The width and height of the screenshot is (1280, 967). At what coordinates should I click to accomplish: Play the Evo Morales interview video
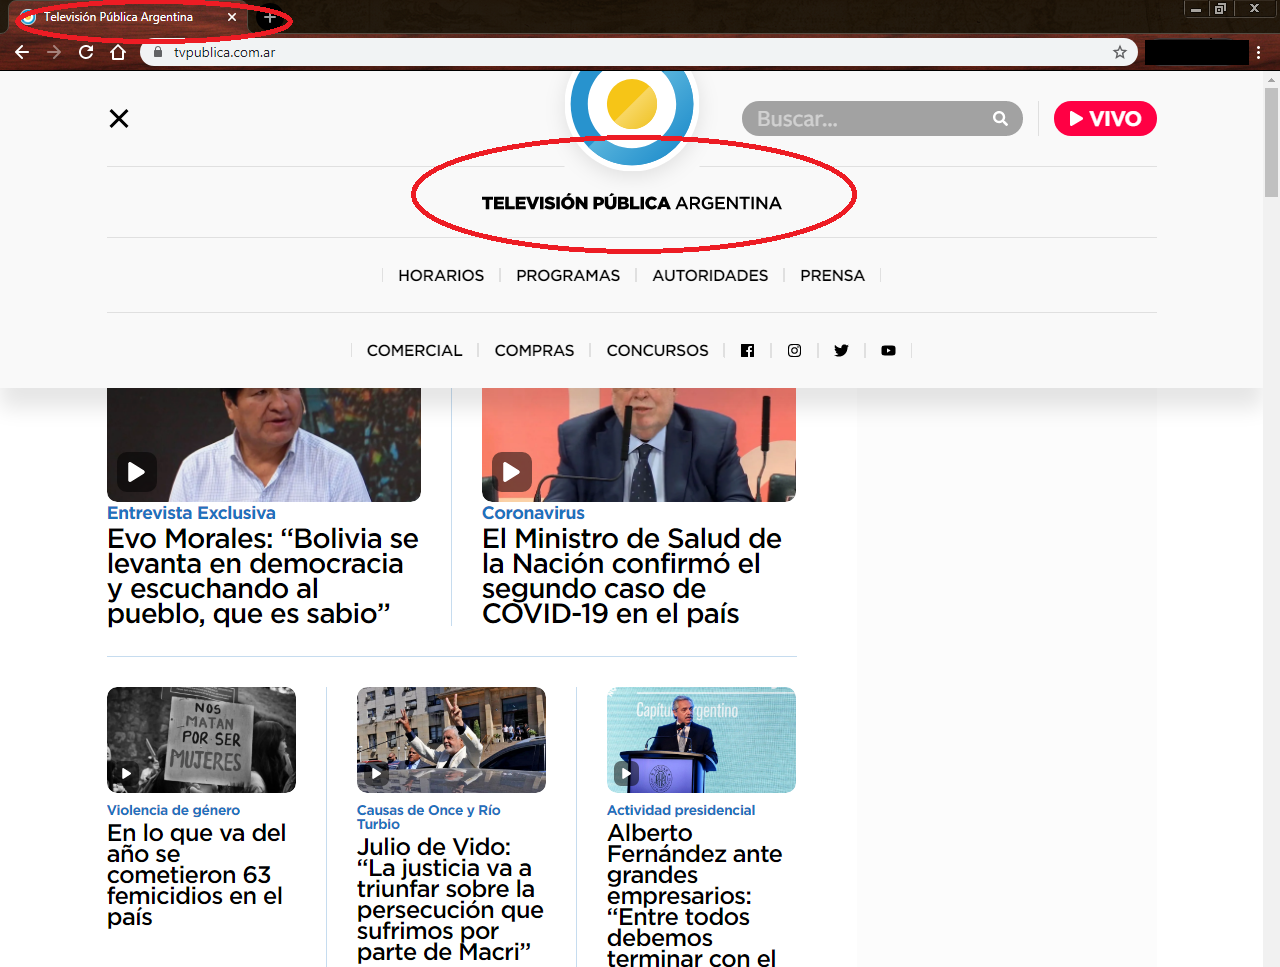[137, 472]
